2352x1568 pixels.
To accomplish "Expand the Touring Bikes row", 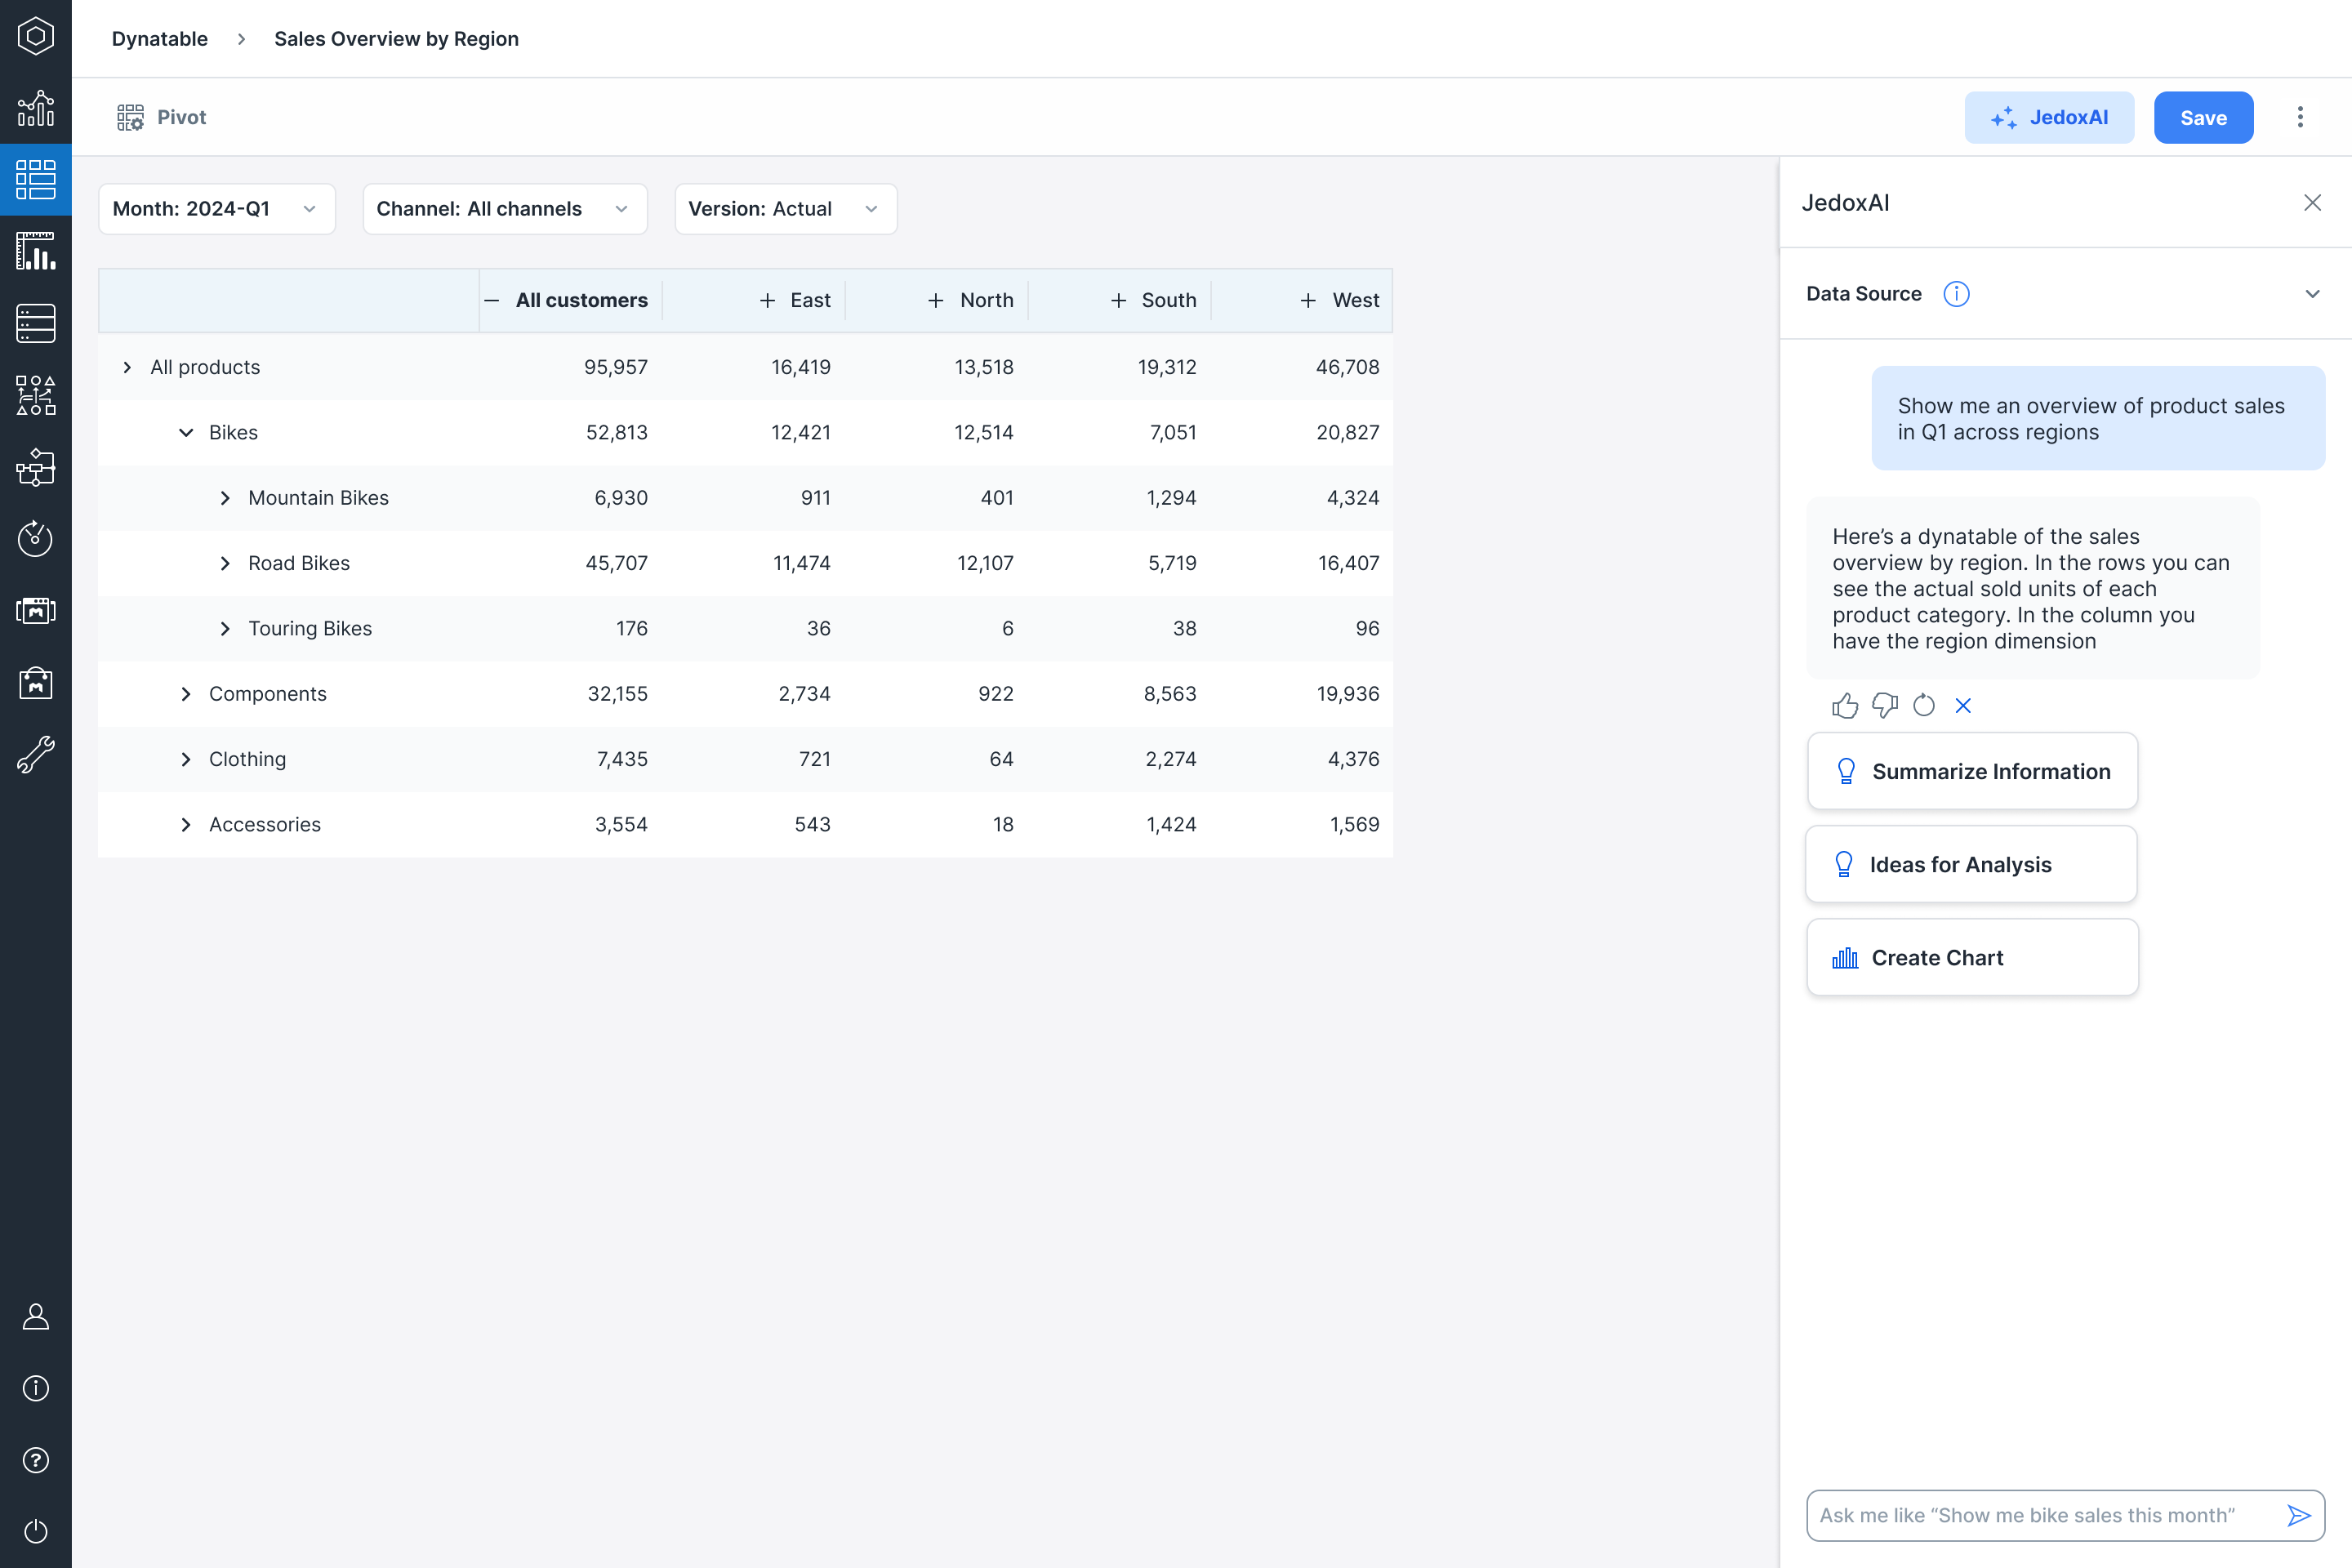I will tap(225, 628).
